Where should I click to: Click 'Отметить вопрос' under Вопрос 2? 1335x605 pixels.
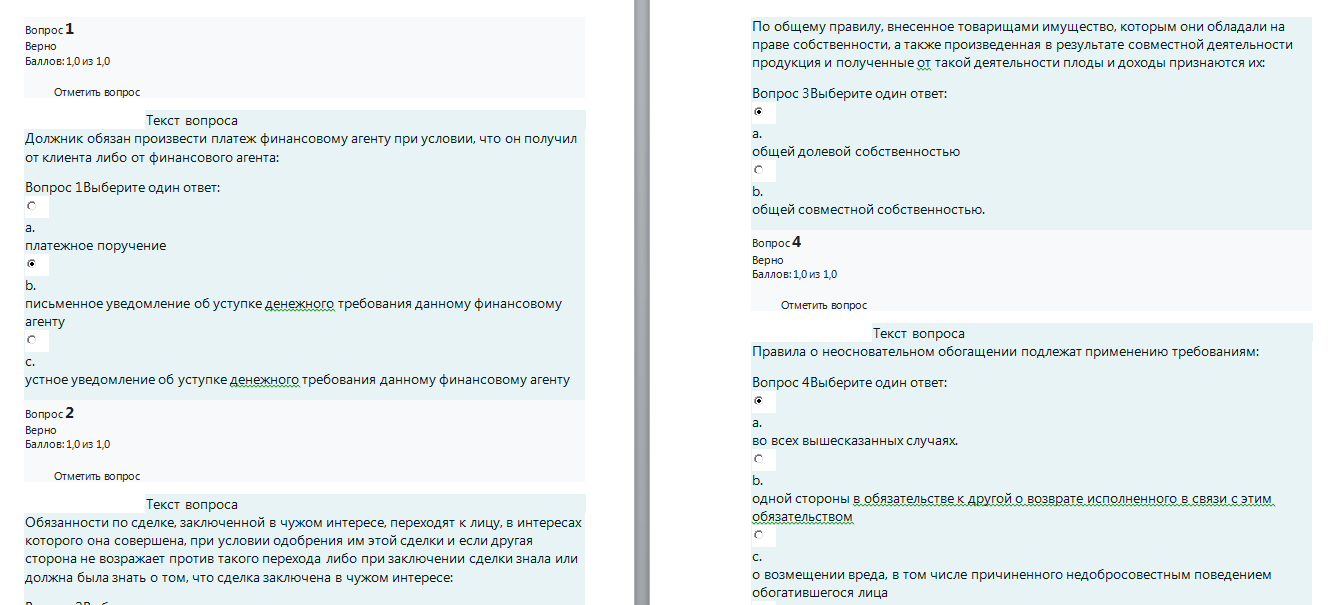pyautogui.click(x=97, y=476)
